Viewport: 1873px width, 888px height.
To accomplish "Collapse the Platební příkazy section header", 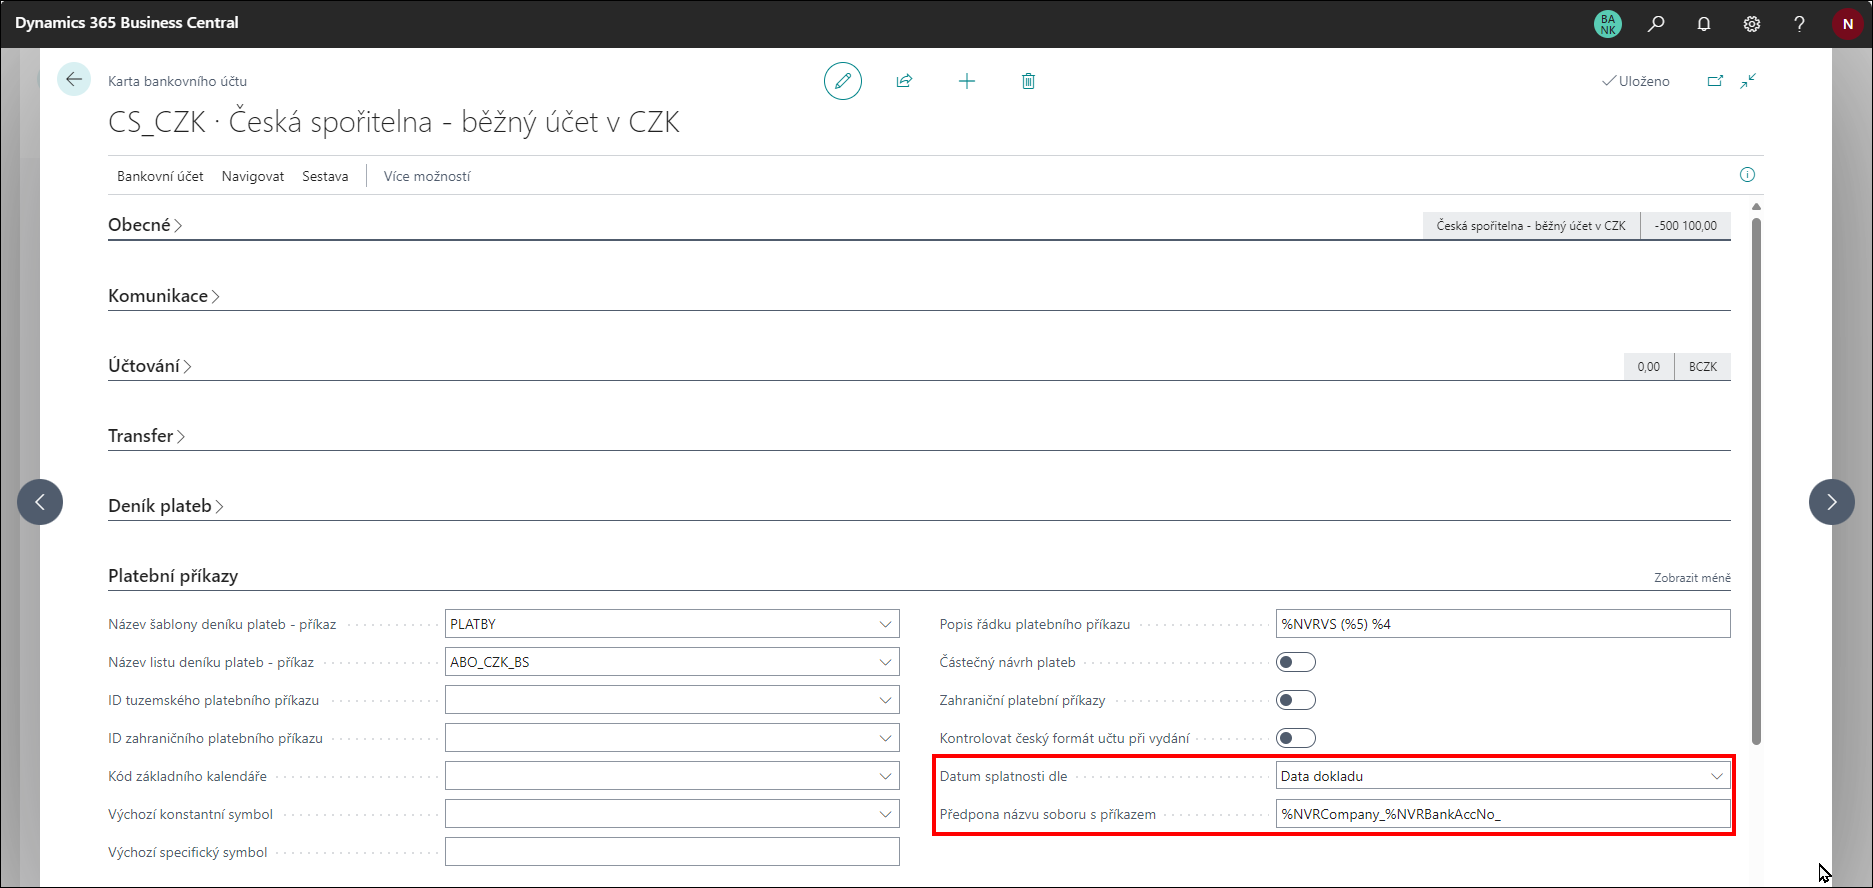I will pyautogui.click(x=173, y=576).
